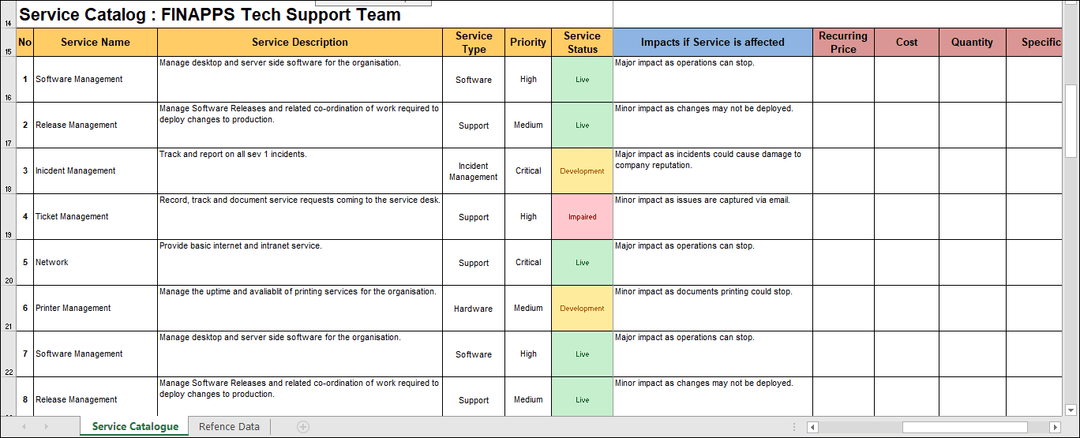The height and width of the screenshot is (438, 1080).
Task: Switch to the Refence Data tab
Action: coord(229,427)
